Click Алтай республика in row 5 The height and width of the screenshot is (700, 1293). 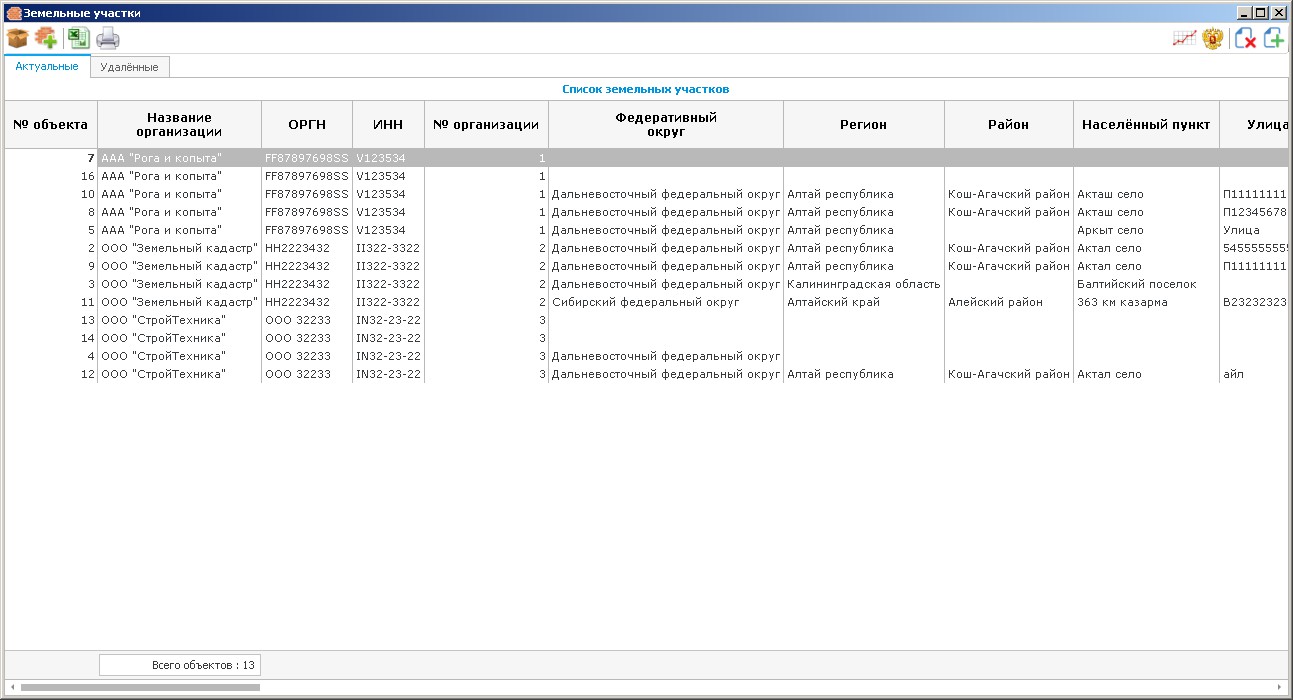[x=864, y=230]
